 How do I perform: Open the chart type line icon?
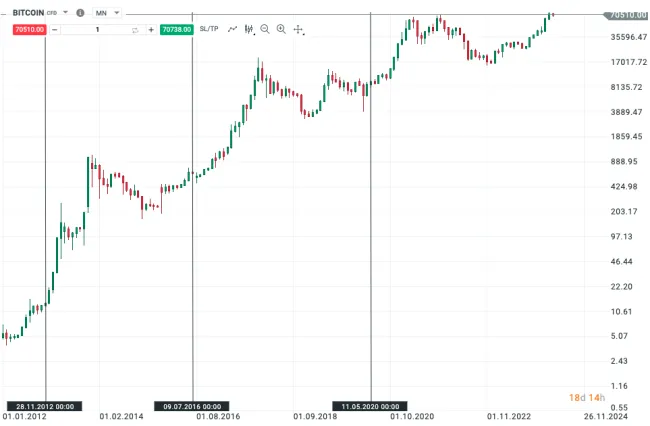tap(233, 30)
